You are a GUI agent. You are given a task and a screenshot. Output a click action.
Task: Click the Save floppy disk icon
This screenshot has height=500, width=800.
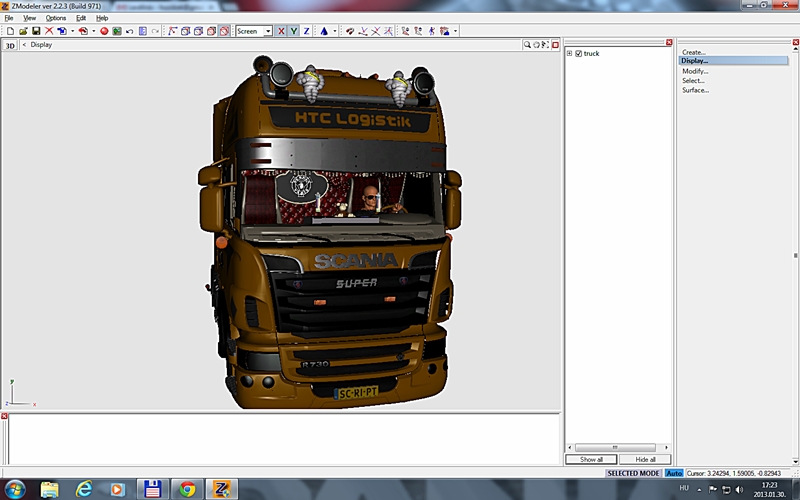[x=36, y=31]
